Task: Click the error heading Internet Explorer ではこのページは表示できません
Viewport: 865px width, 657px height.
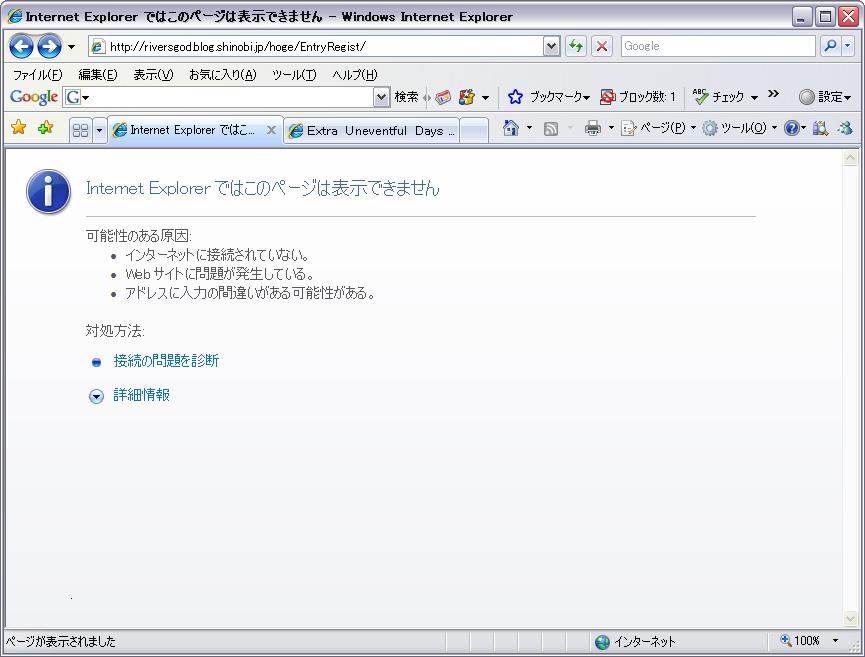Action: click(x=263, y=188)
